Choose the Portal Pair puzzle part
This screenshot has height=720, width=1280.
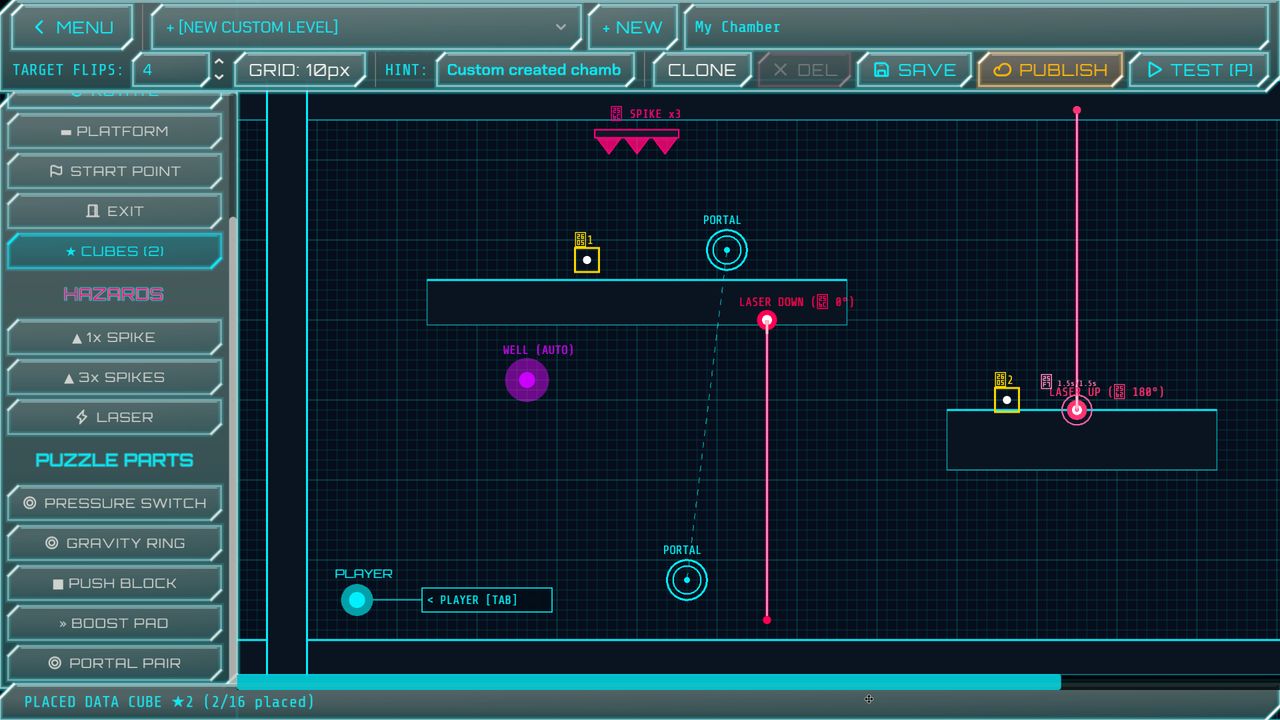[x=114, y=663]
